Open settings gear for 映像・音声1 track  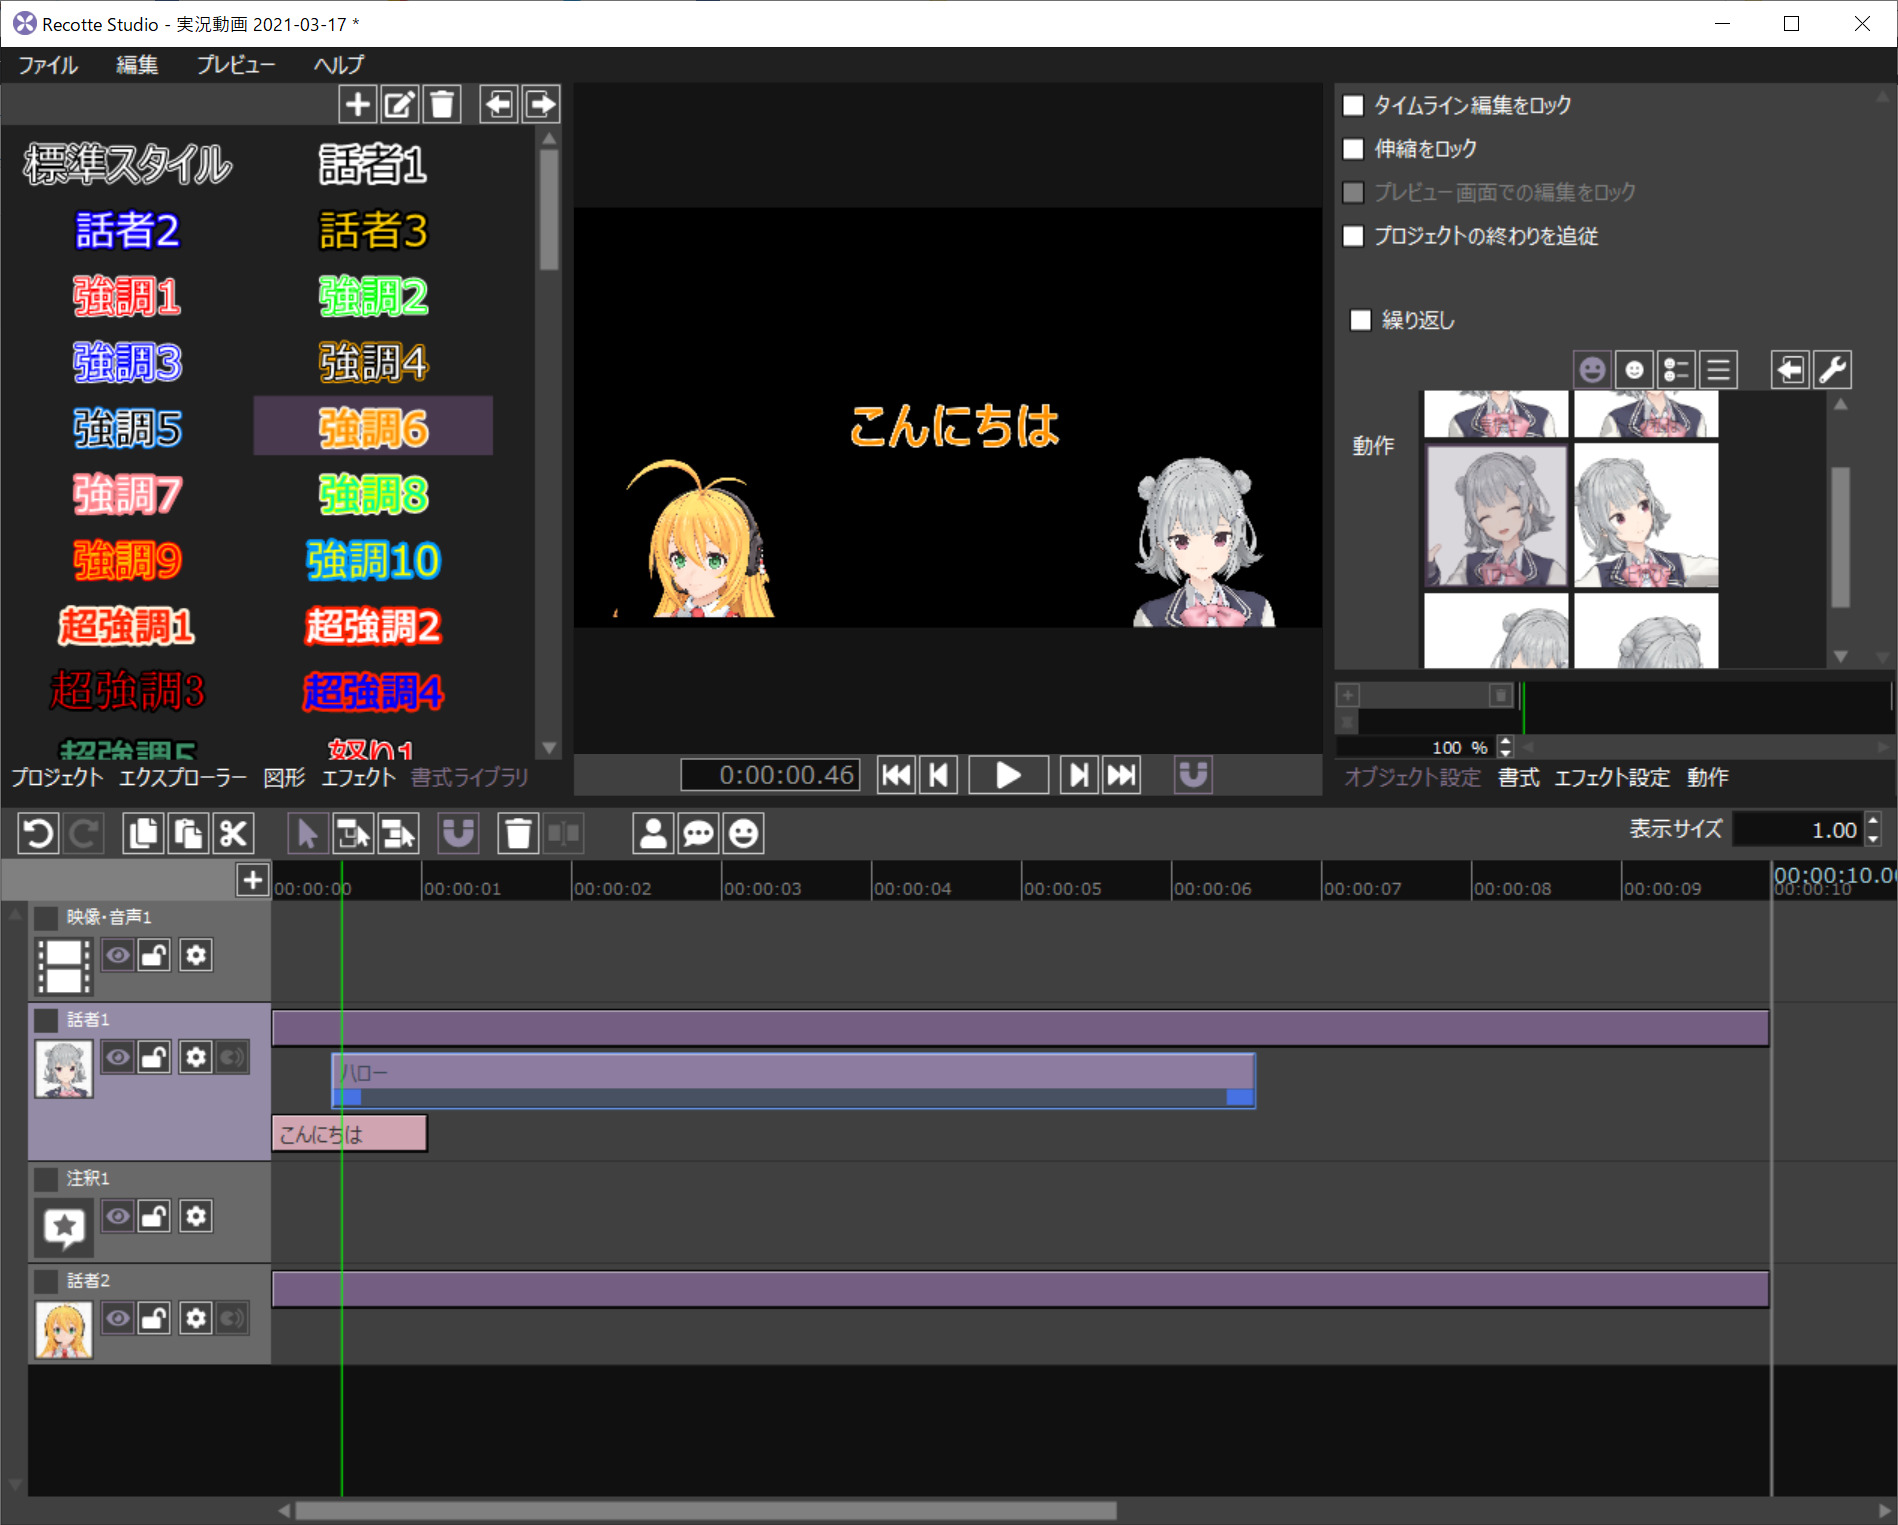[x=196, y=955]
